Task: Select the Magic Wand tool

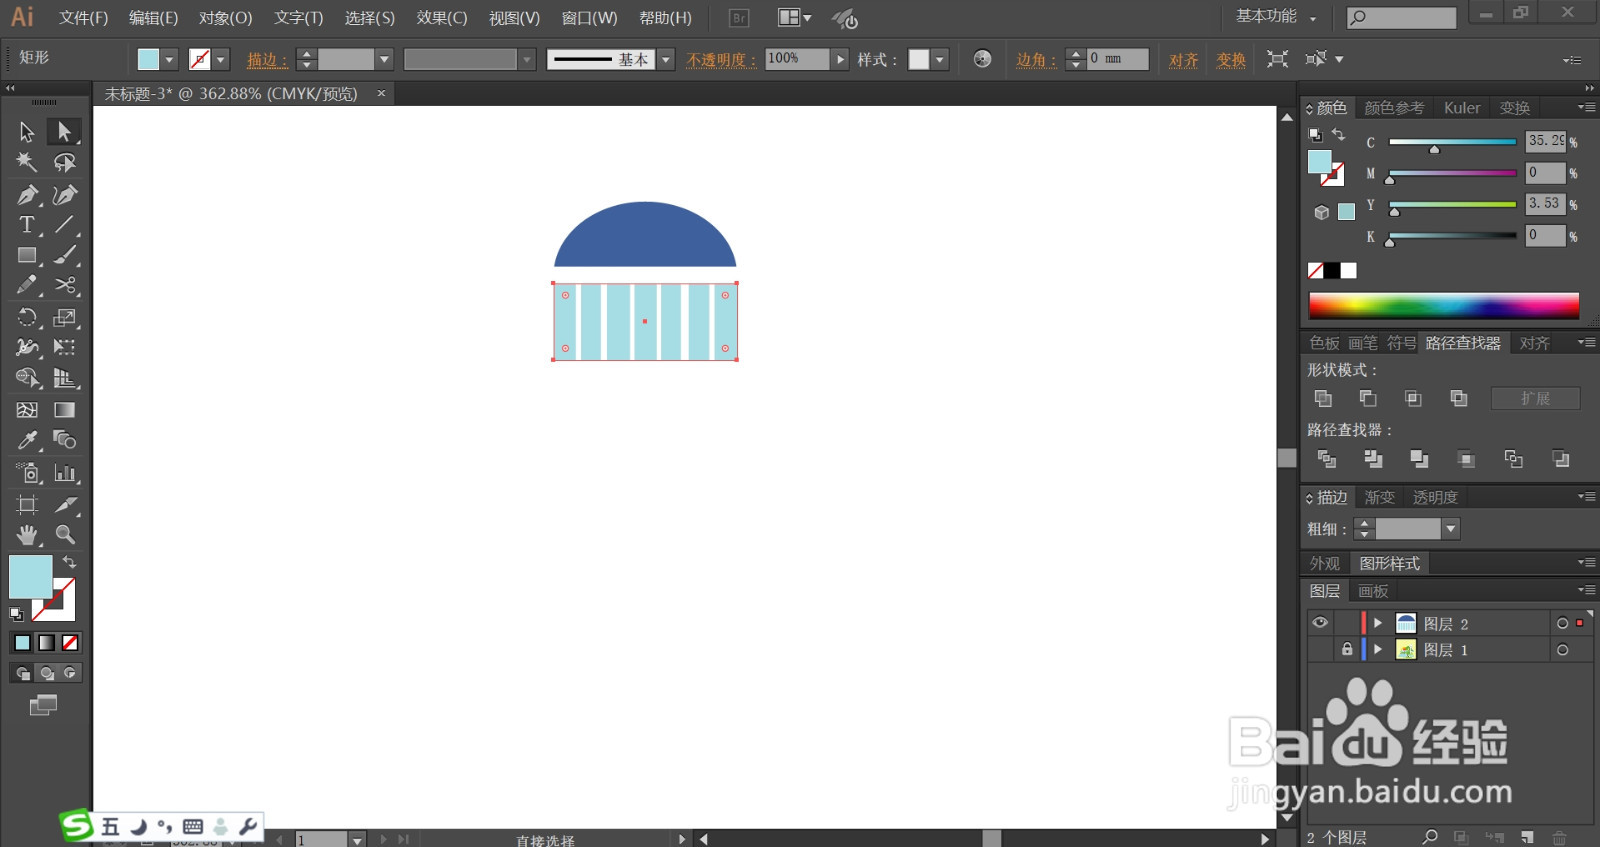Action: 27,162
